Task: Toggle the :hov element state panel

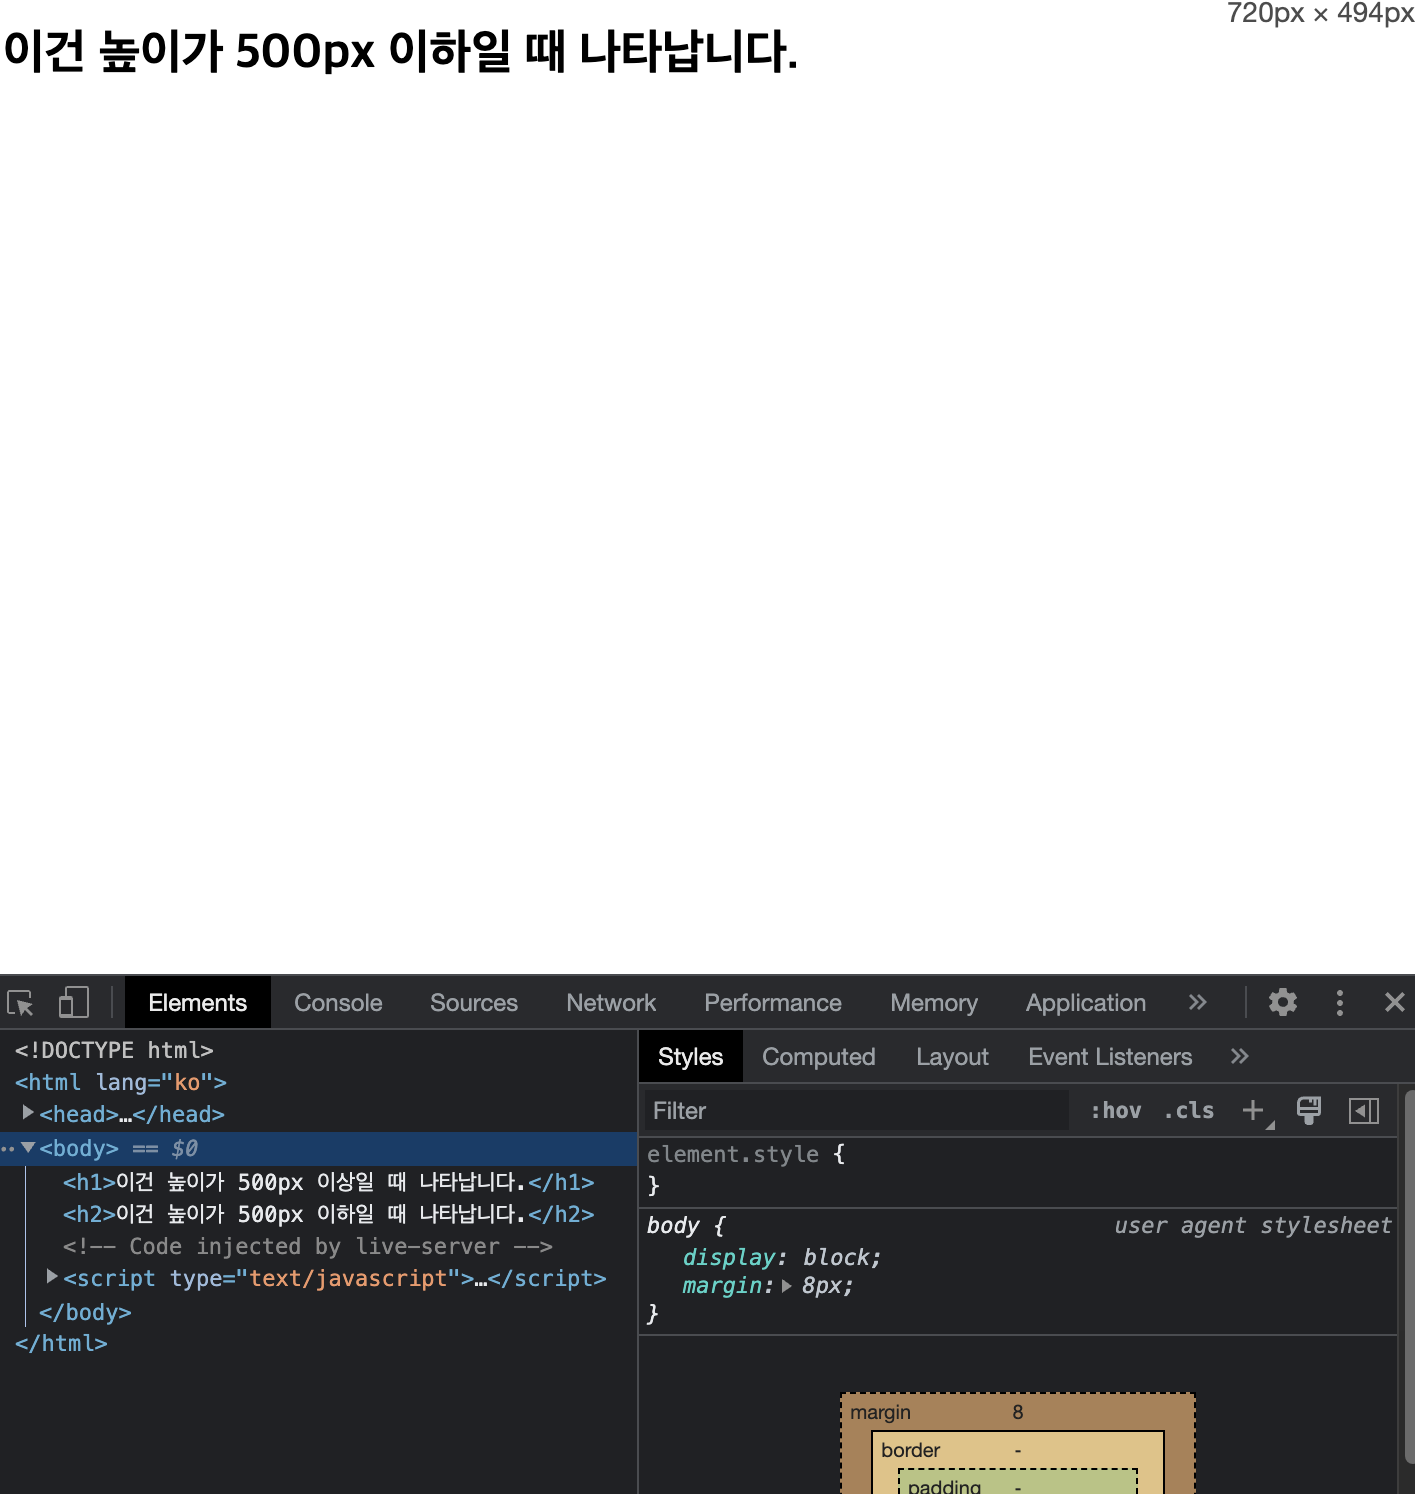Action: [1116, 1111]
